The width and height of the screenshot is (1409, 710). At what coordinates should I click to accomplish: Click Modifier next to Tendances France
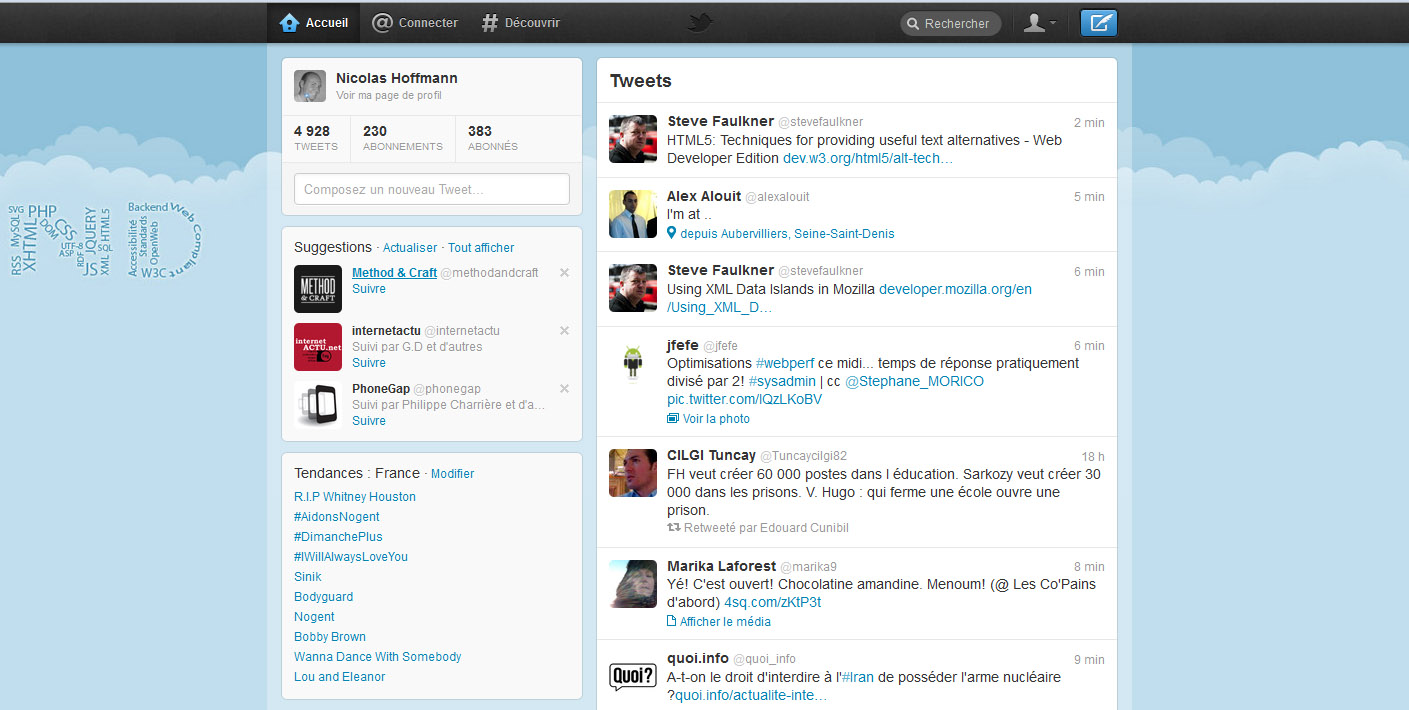[452, 474]
